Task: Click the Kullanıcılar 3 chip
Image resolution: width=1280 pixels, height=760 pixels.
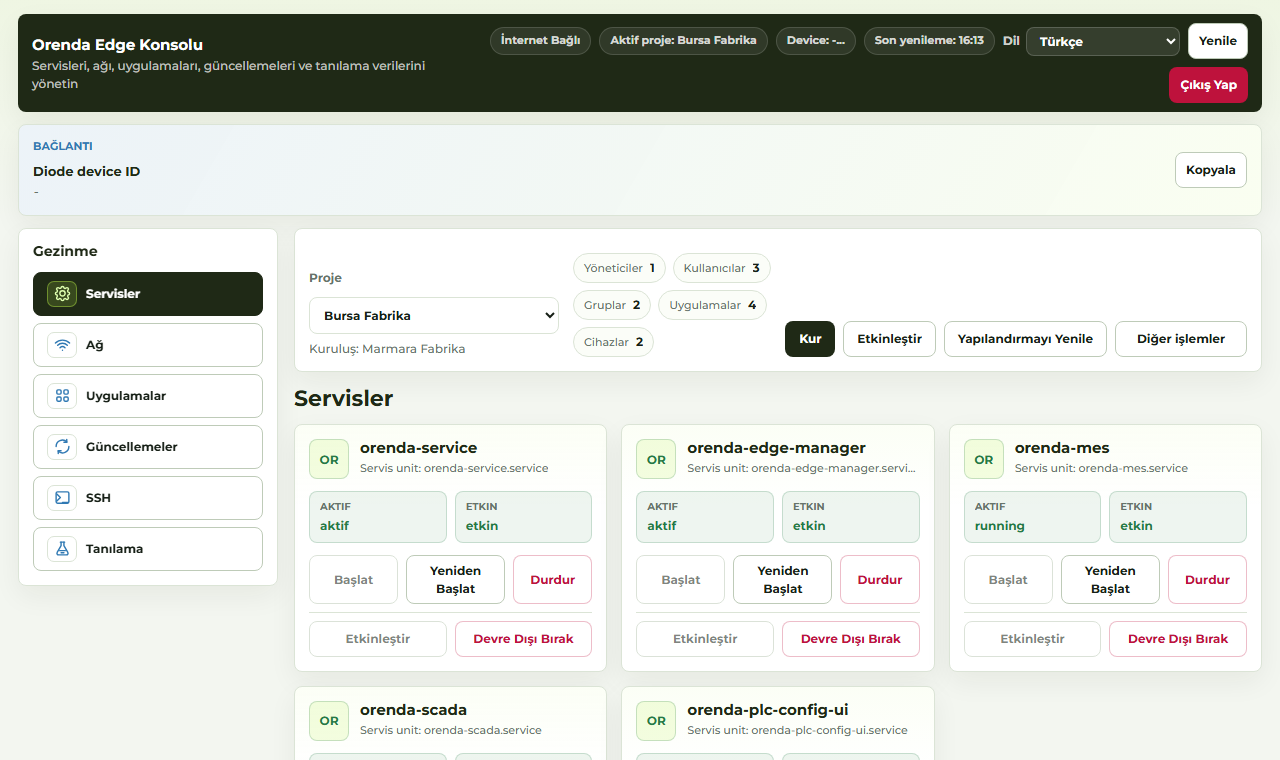Action: (722, 268)
